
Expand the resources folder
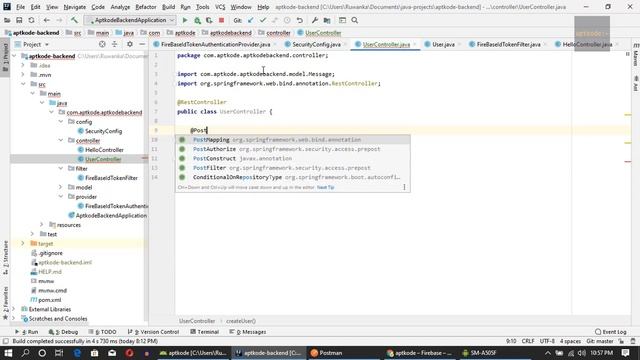click(x=42, y=225)
